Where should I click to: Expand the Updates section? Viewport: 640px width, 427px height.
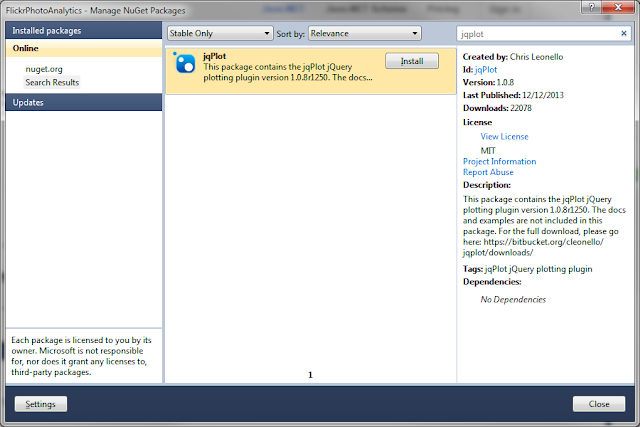84,102
